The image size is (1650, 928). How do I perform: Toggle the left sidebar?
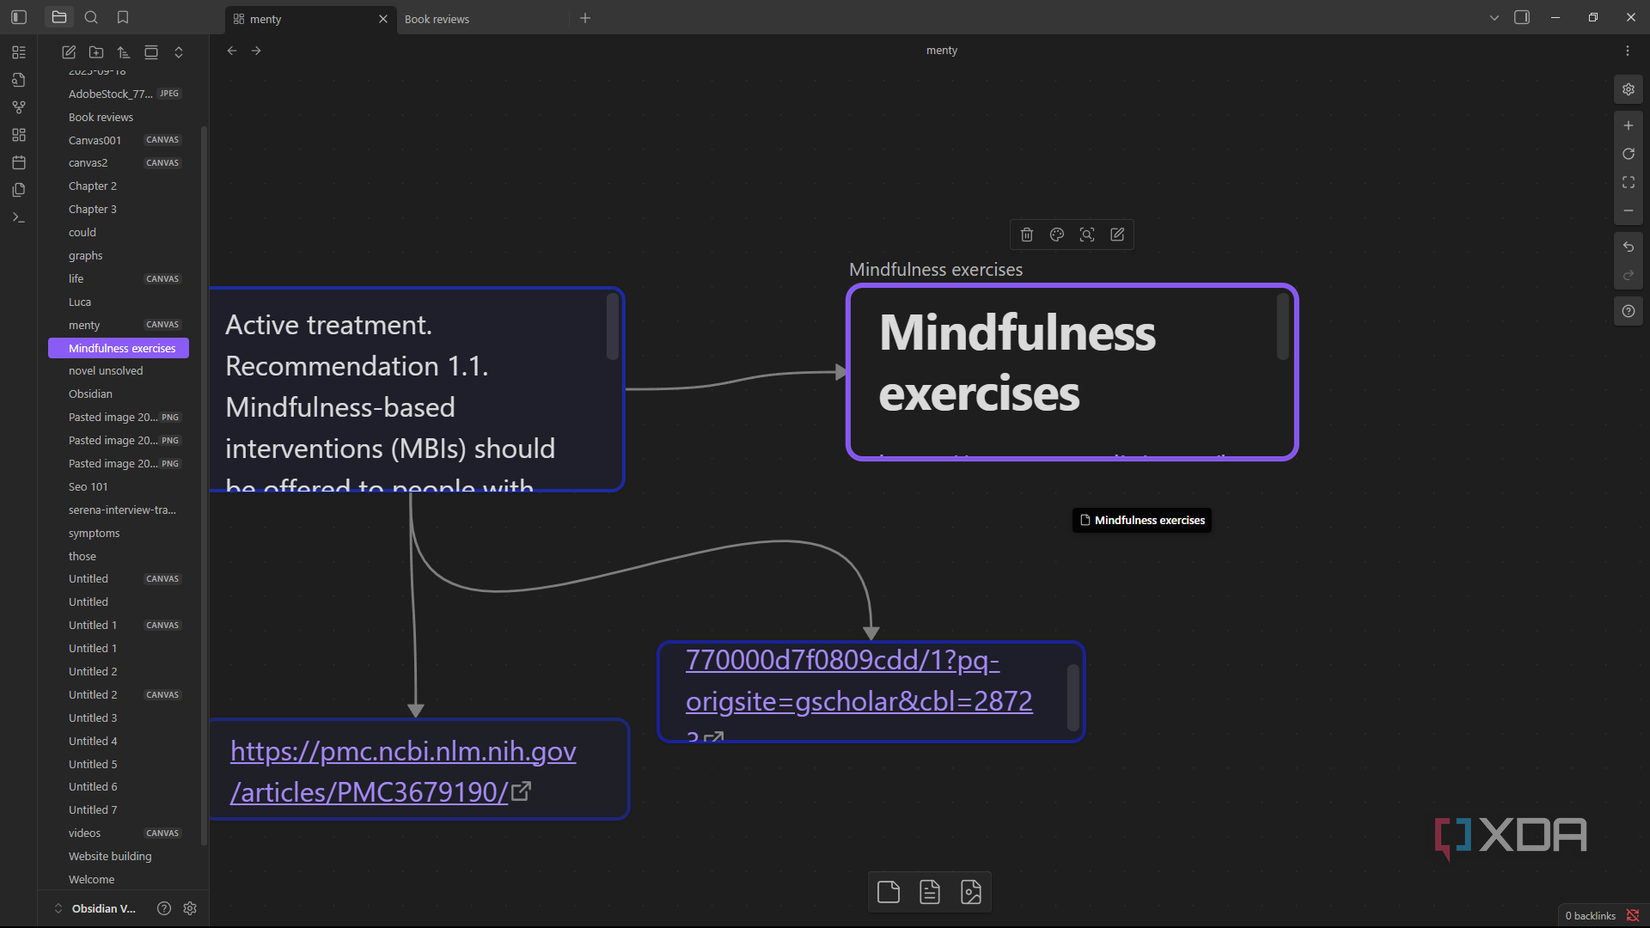click(18, 17)
